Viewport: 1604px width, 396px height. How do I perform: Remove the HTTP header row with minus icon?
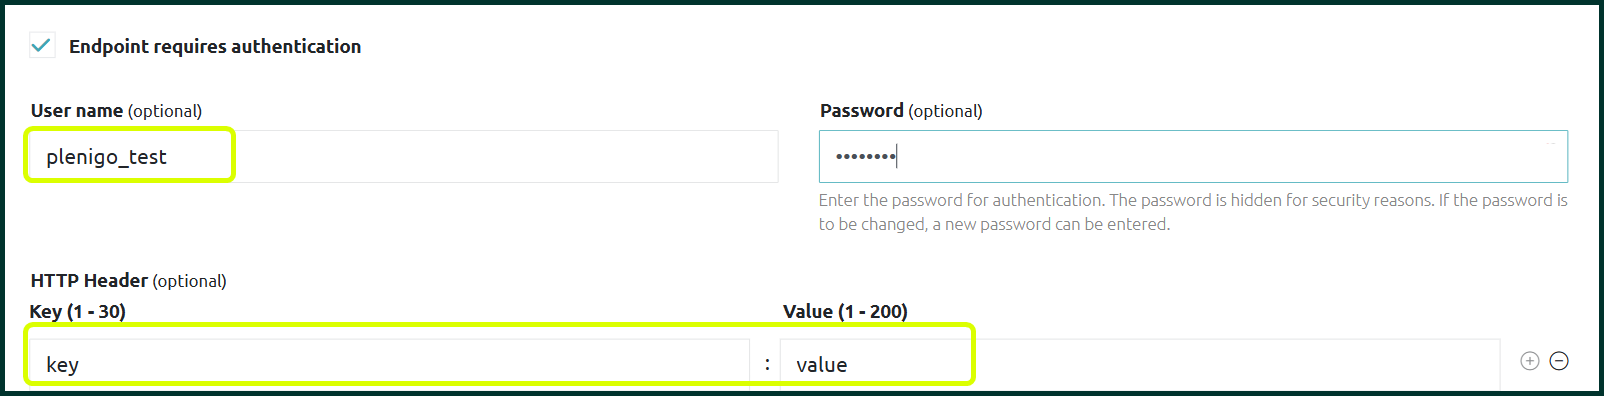(x=1559, y=361)
